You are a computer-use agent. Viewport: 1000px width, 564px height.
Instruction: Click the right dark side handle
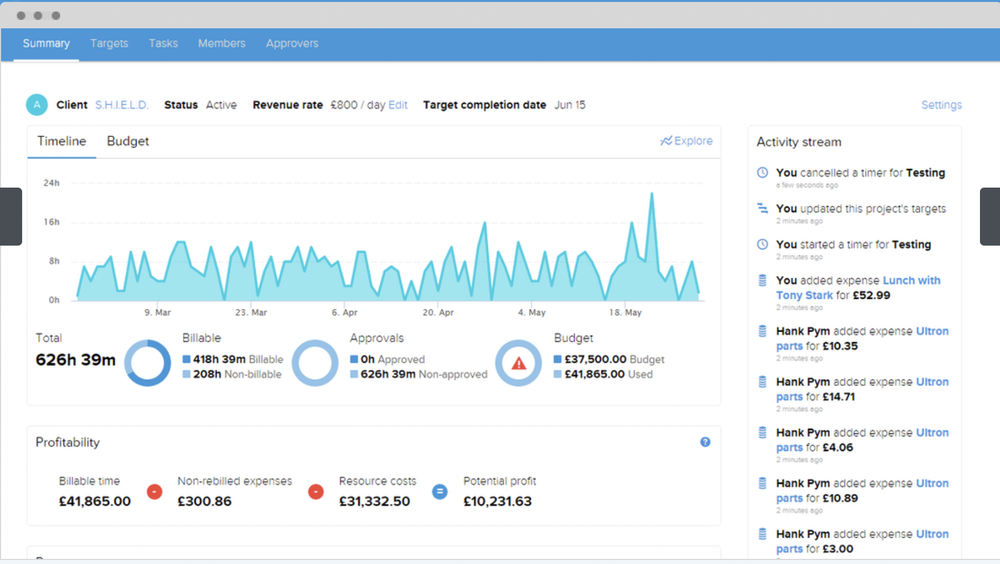click(990, 216)
